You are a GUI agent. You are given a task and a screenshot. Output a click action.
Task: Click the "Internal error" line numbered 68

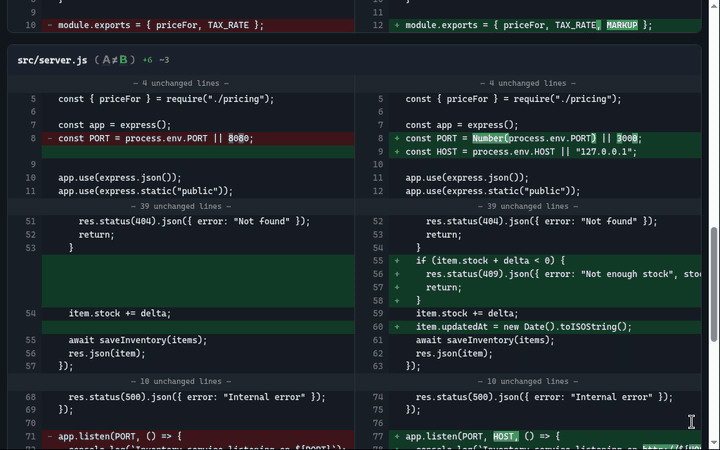[197, 397]
